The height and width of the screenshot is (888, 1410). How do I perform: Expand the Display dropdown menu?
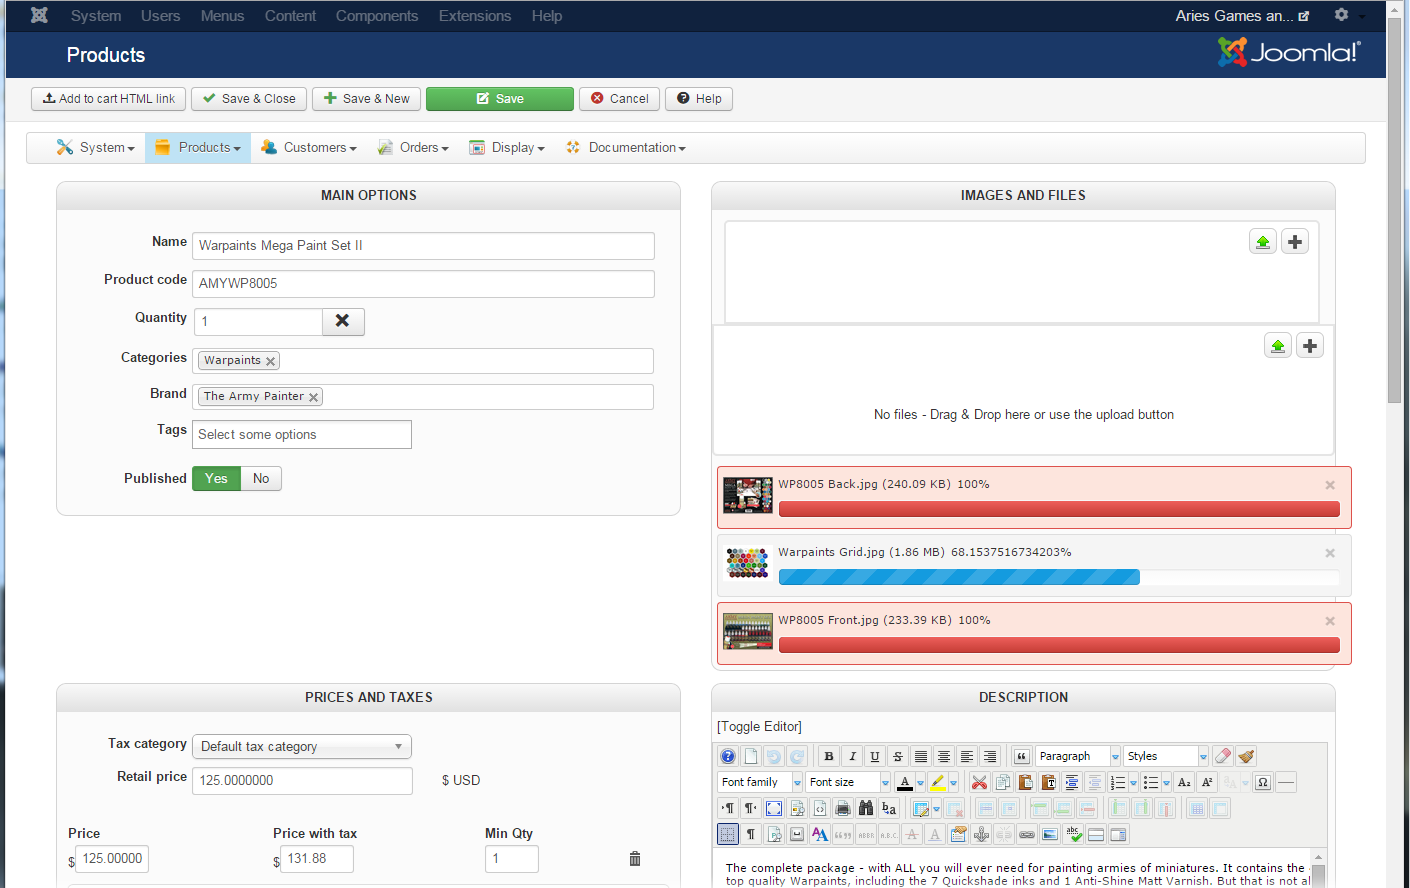click(507, 148)
